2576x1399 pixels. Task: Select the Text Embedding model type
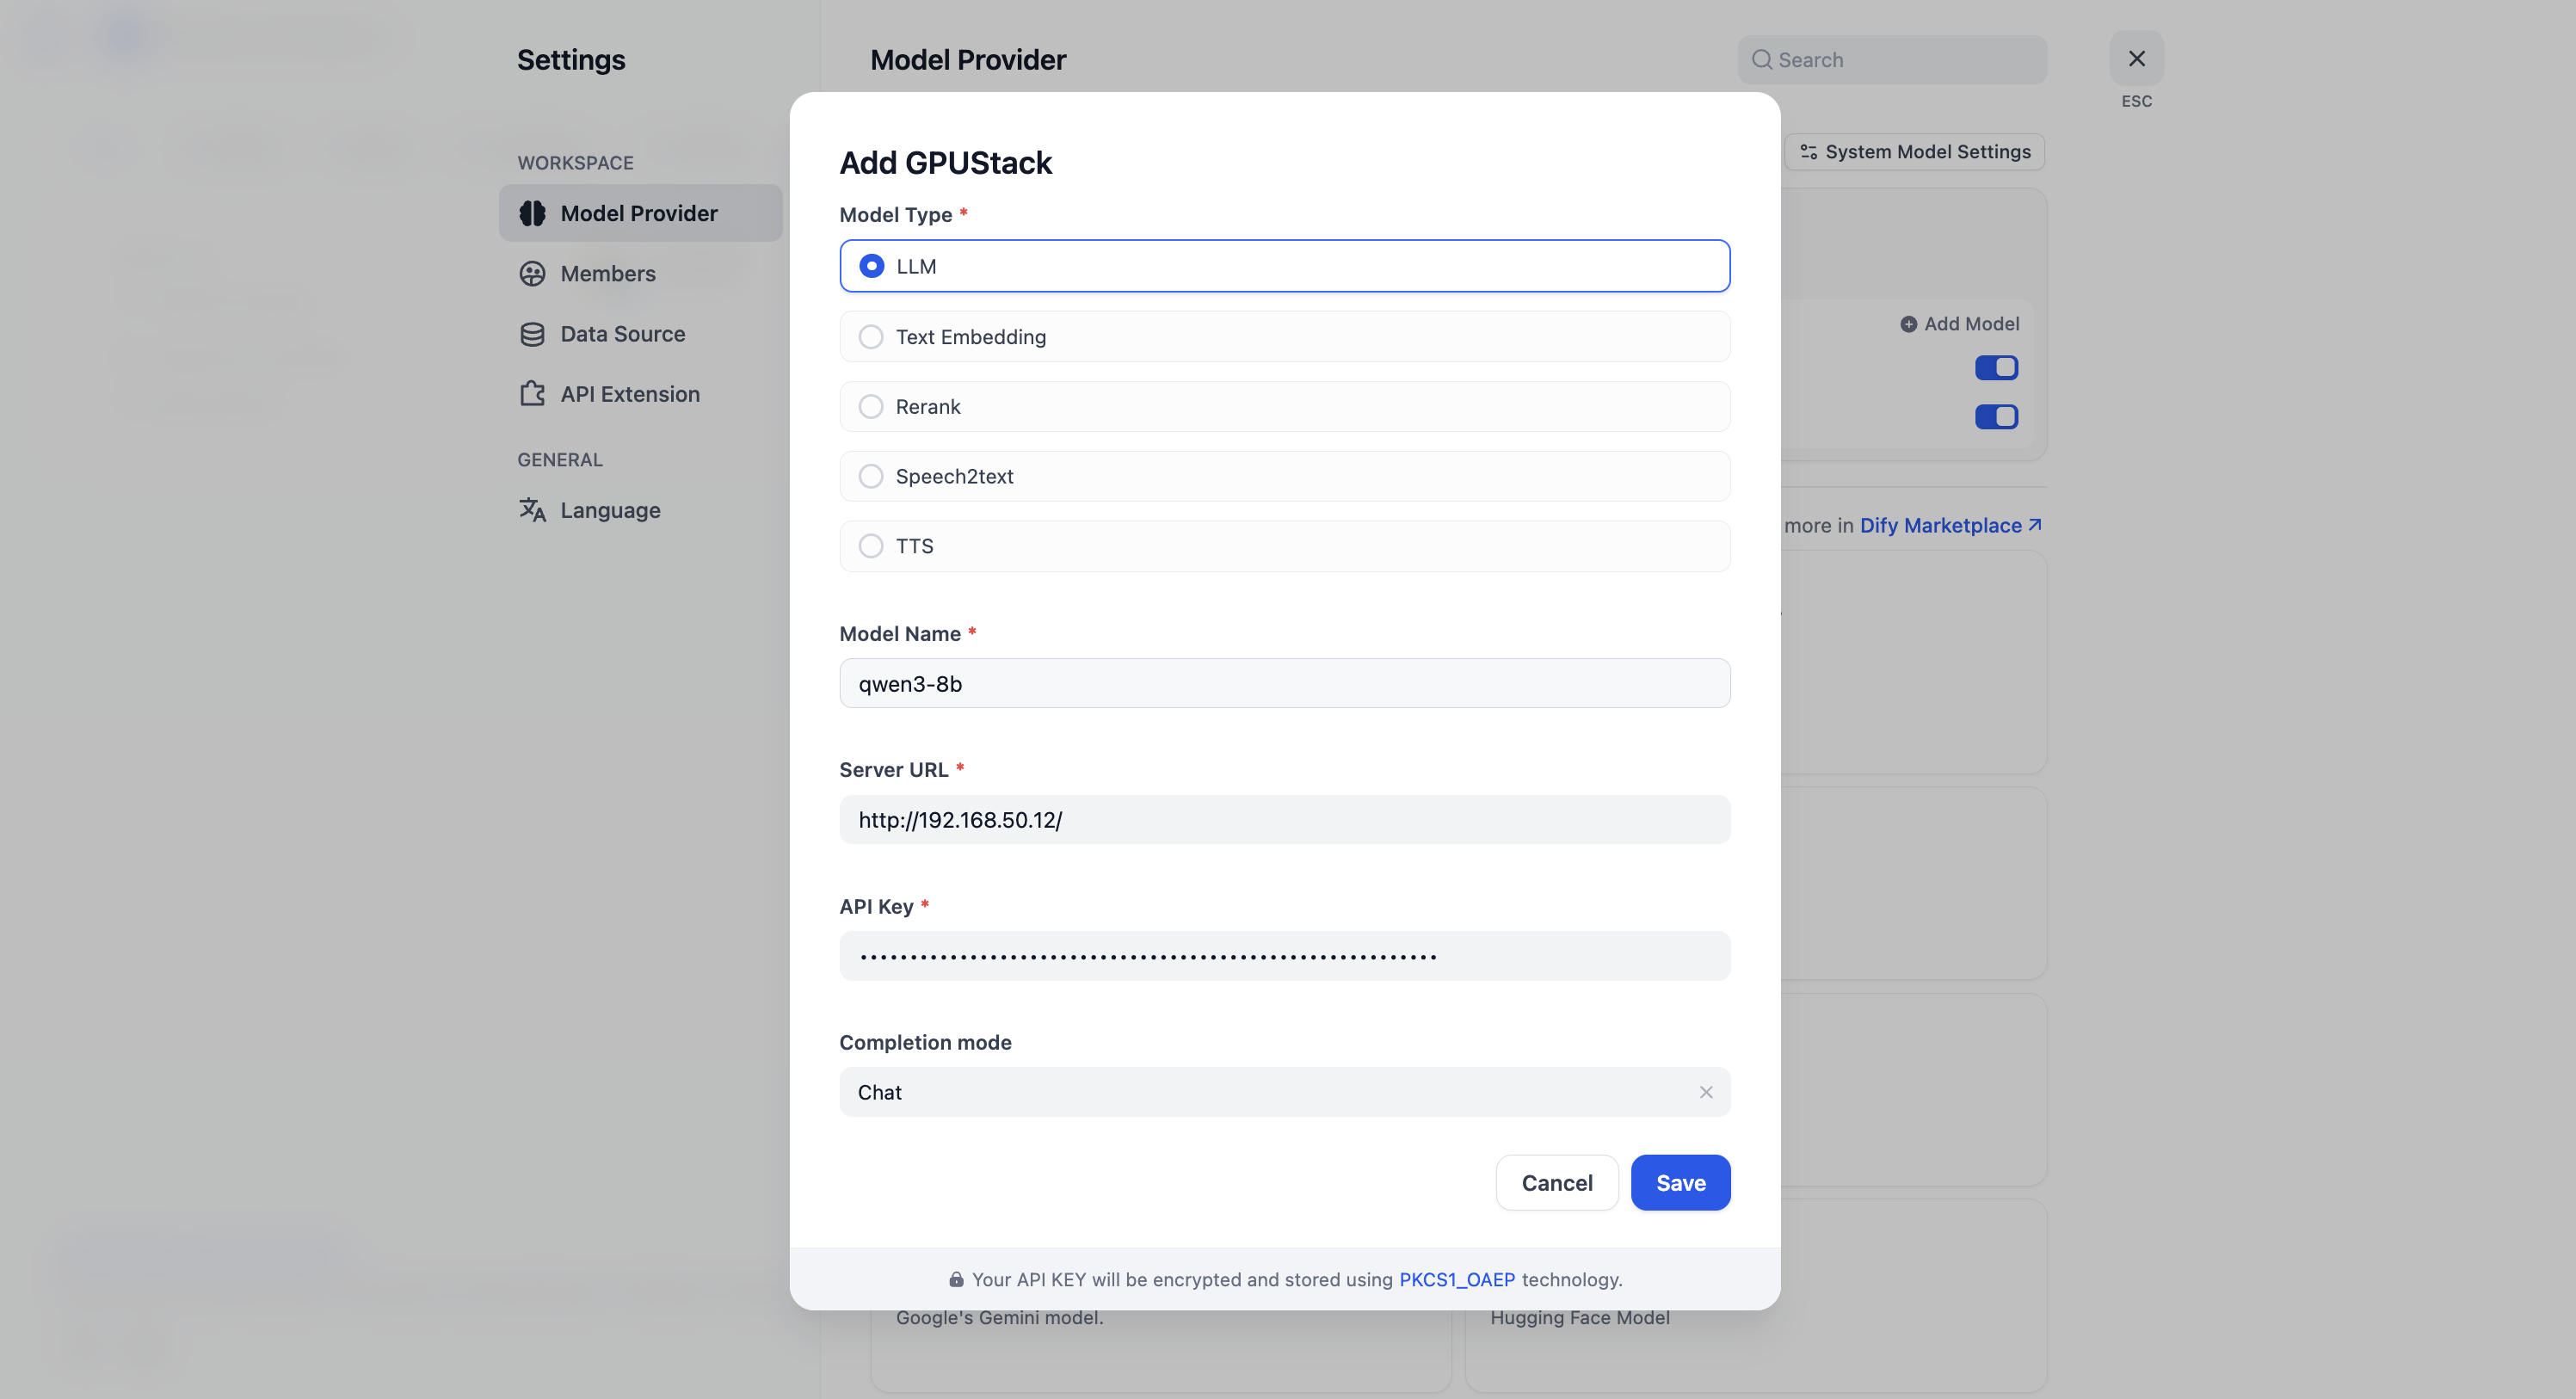pos(871,337)
